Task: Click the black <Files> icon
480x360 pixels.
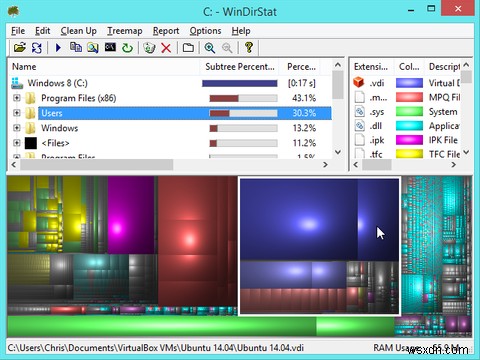Action: click(x=31, y=143)
